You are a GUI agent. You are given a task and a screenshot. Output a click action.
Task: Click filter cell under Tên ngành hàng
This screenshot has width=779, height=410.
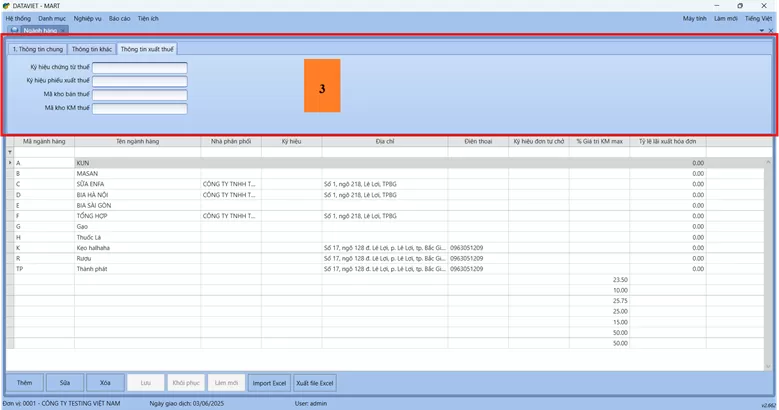click(138, 152)
